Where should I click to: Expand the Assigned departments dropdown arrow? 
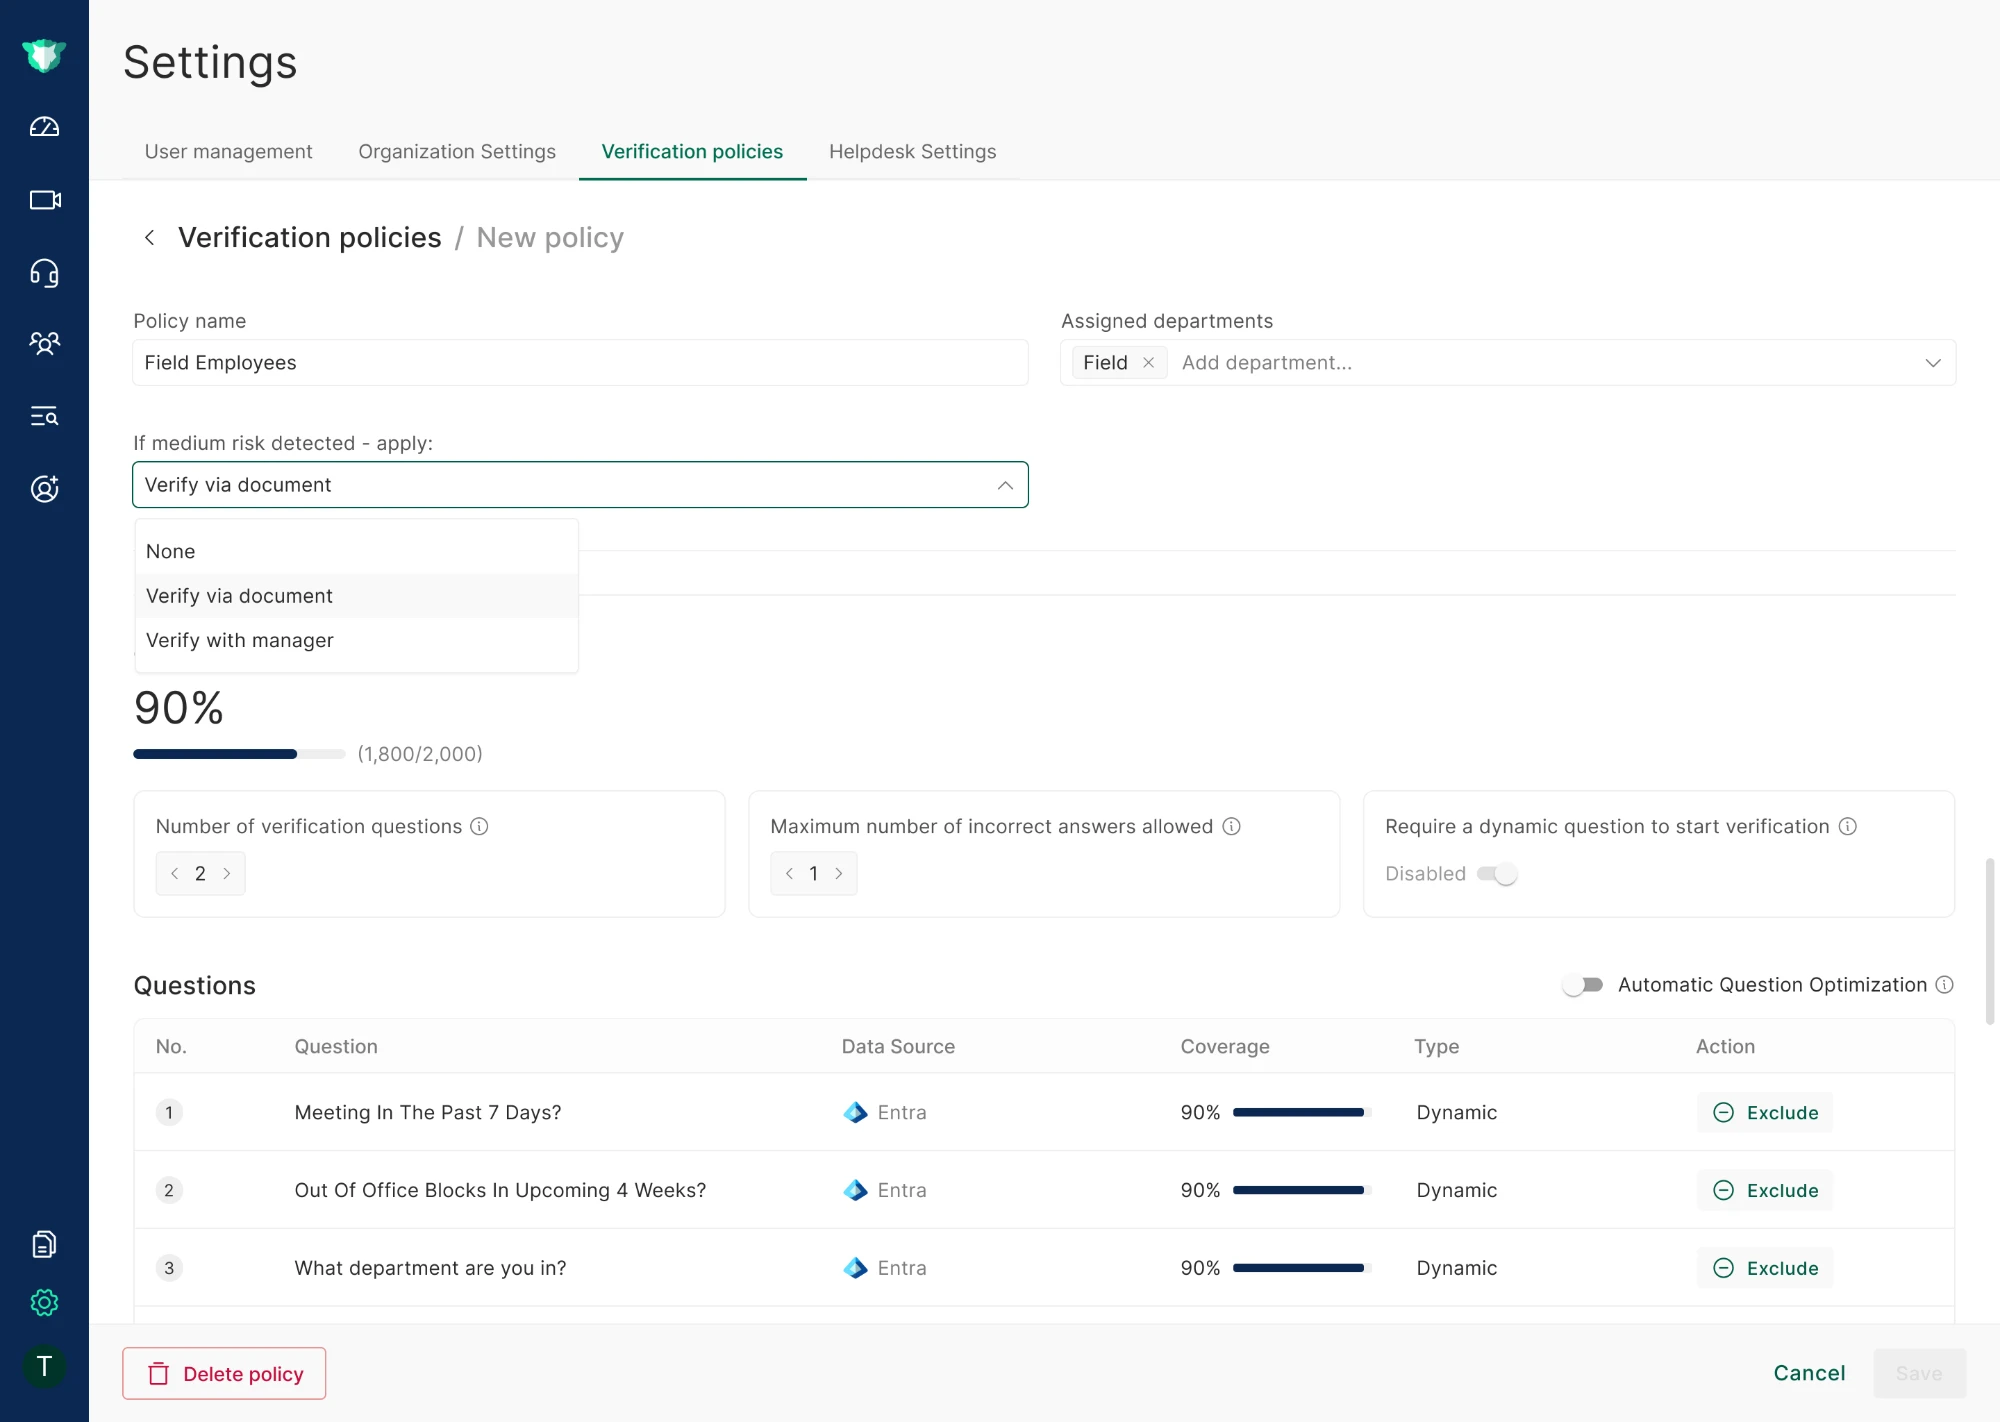pyautogui.click(x=1933, y=363)
